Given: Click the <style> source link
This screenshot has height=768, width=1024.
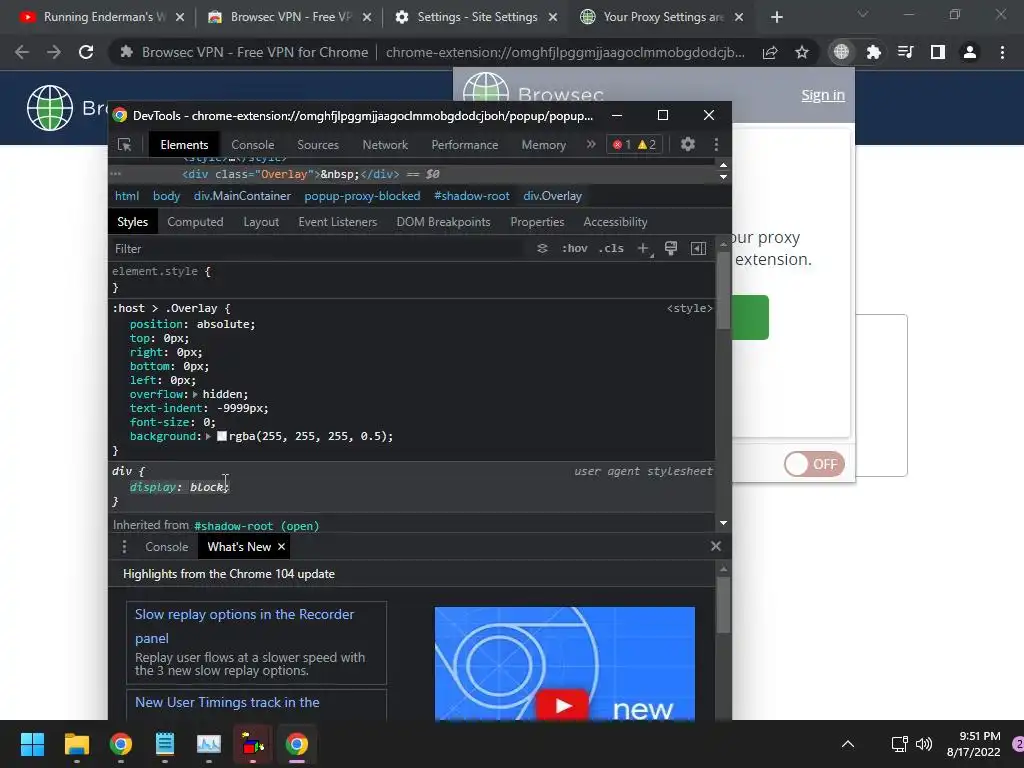Looking at the screenshot, I should click(x=690, y=308).
